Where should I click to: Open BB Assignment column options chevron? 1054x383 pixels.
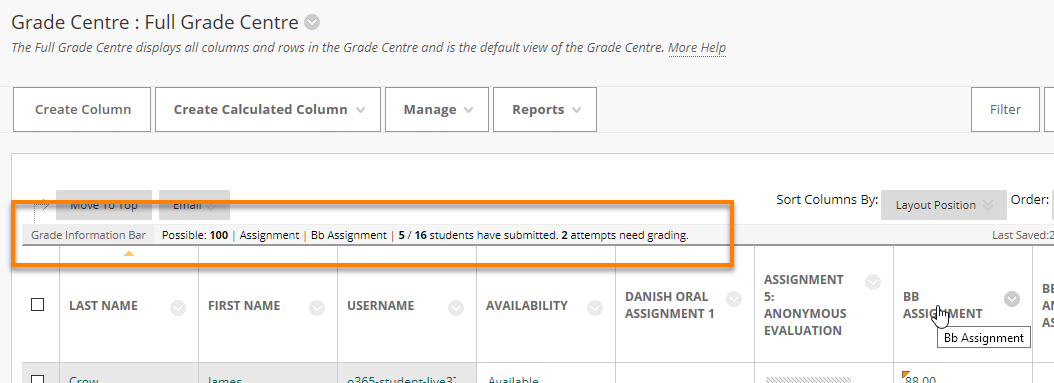tap(1012, 299)
